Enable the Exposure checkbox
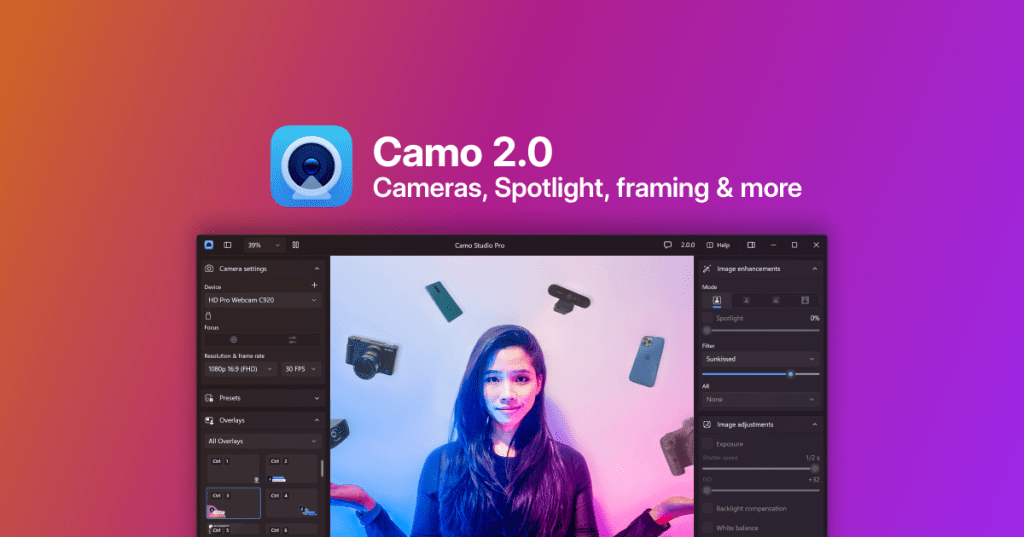This screenshot has width=1024, height=537. [707, 444]
